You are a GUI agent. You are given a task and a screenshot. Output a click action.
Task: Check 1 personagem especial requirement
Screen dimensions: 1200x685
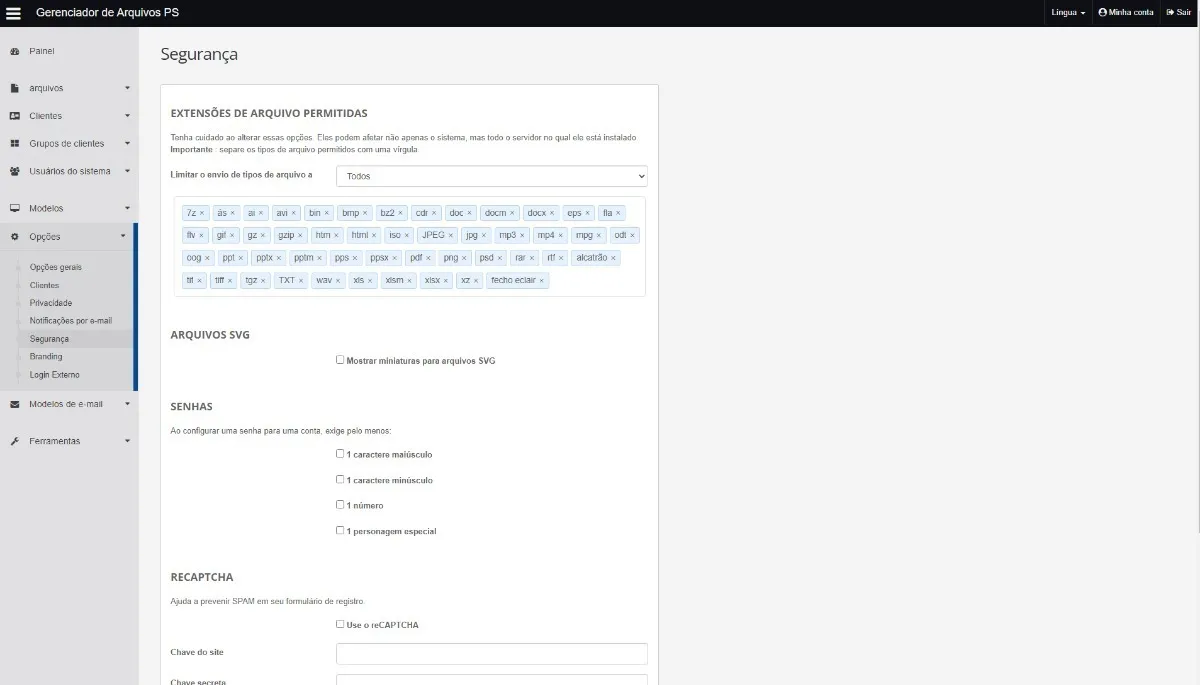(340, 530)
